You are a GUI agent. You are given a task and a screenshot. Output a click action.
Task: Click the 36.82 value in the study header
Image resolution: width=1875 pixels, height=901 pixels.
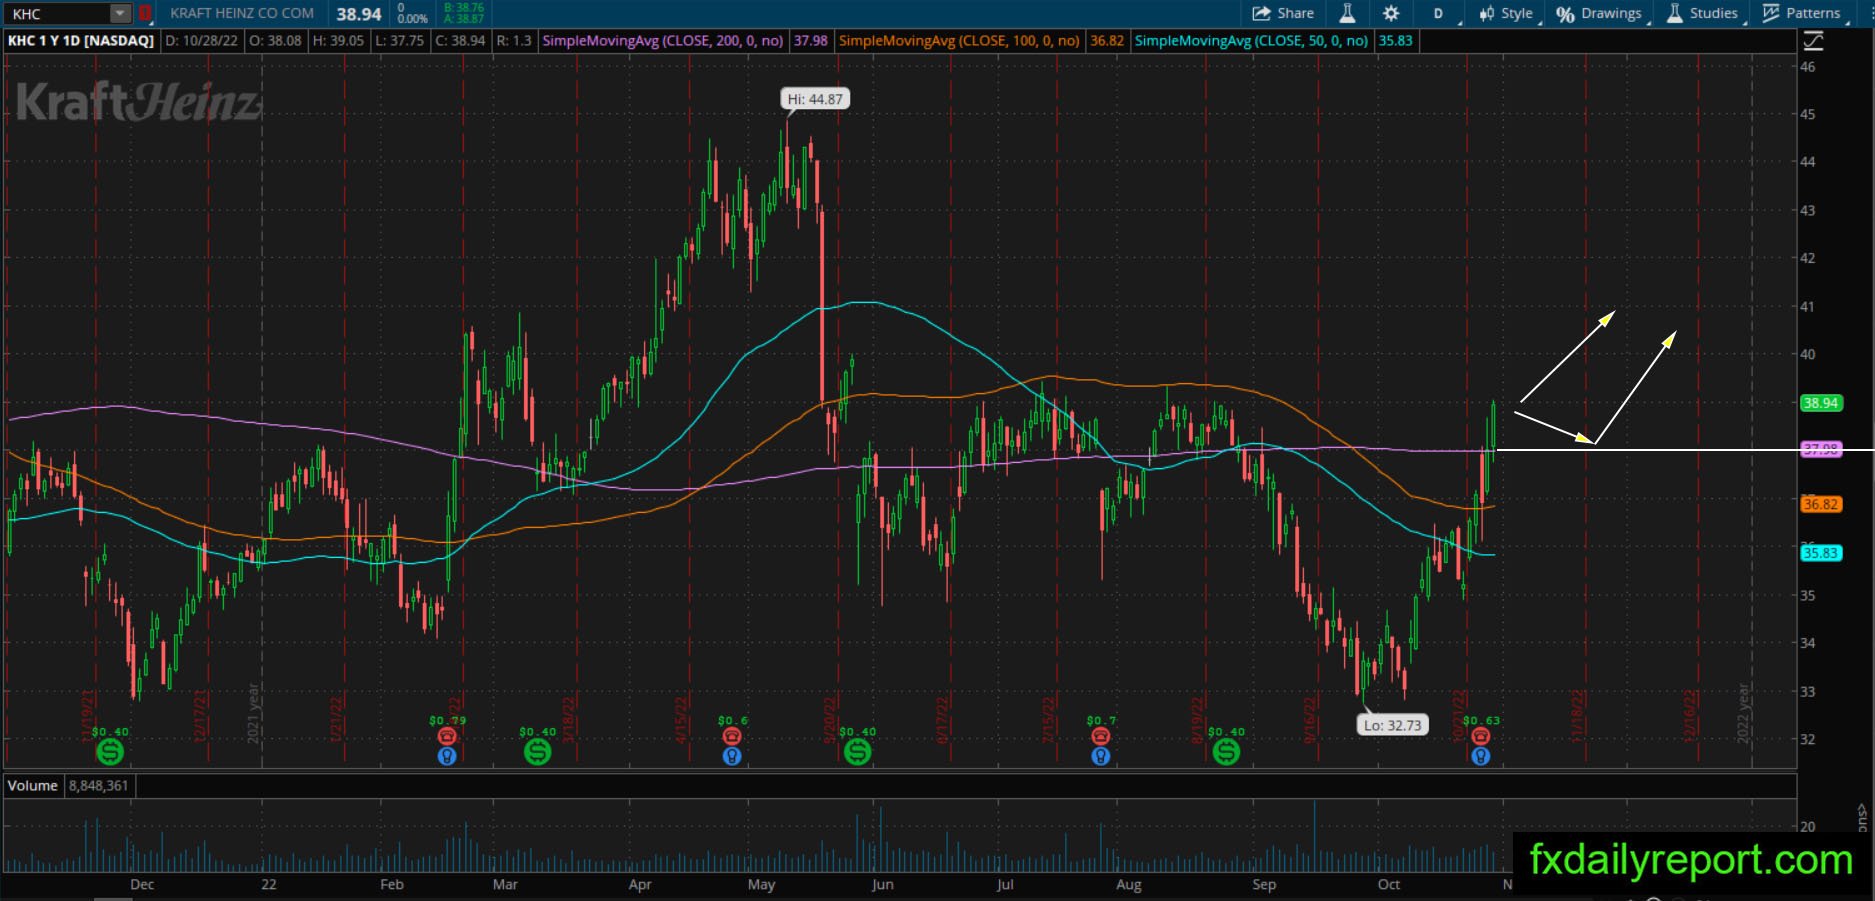click(x=1107, y=41)
